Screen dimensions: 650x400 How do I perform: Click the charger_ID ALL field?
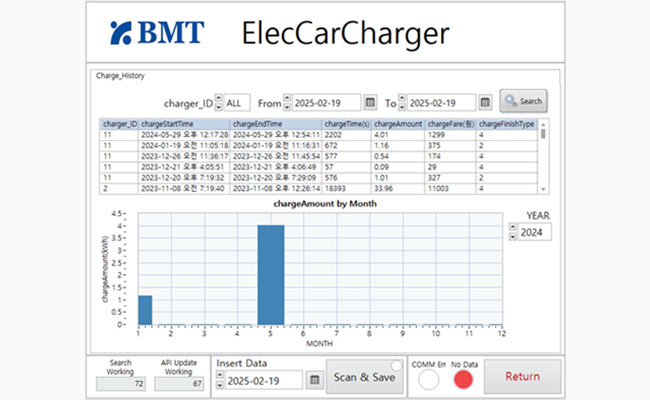(238, 102)
